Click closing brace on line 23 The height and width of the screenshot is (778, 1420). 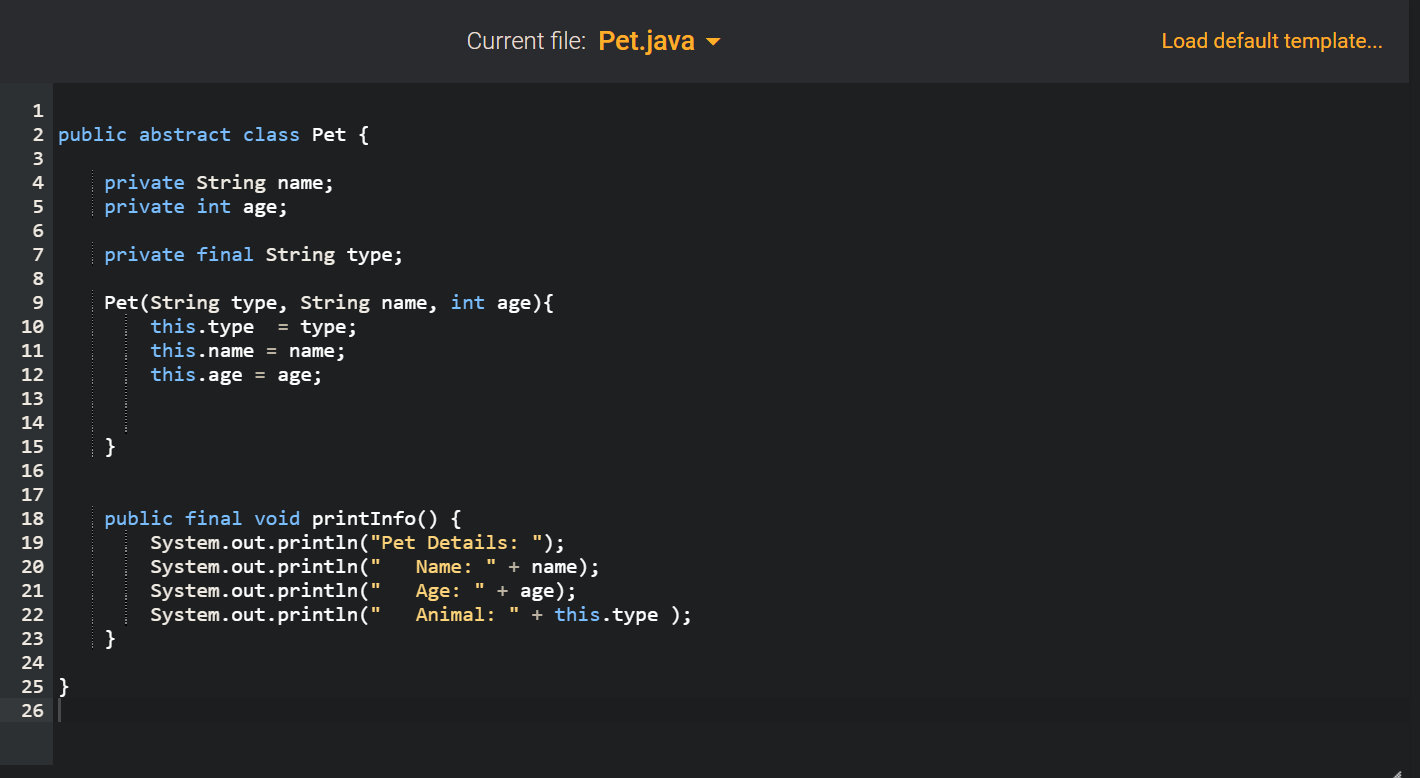tap(110, 638)
